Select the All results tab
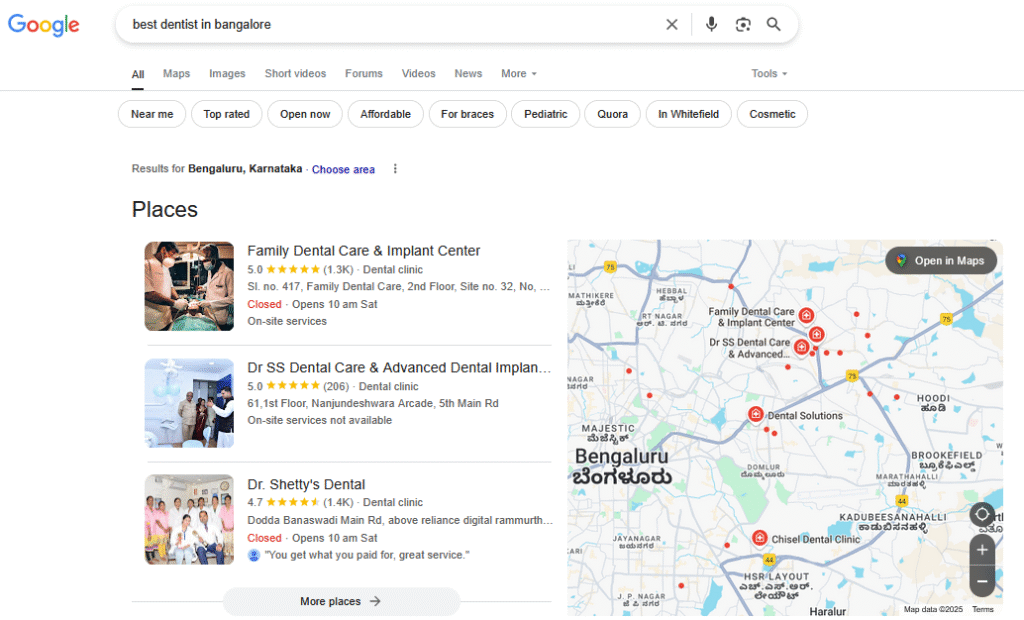1024x620 pixels. point(138,74)
